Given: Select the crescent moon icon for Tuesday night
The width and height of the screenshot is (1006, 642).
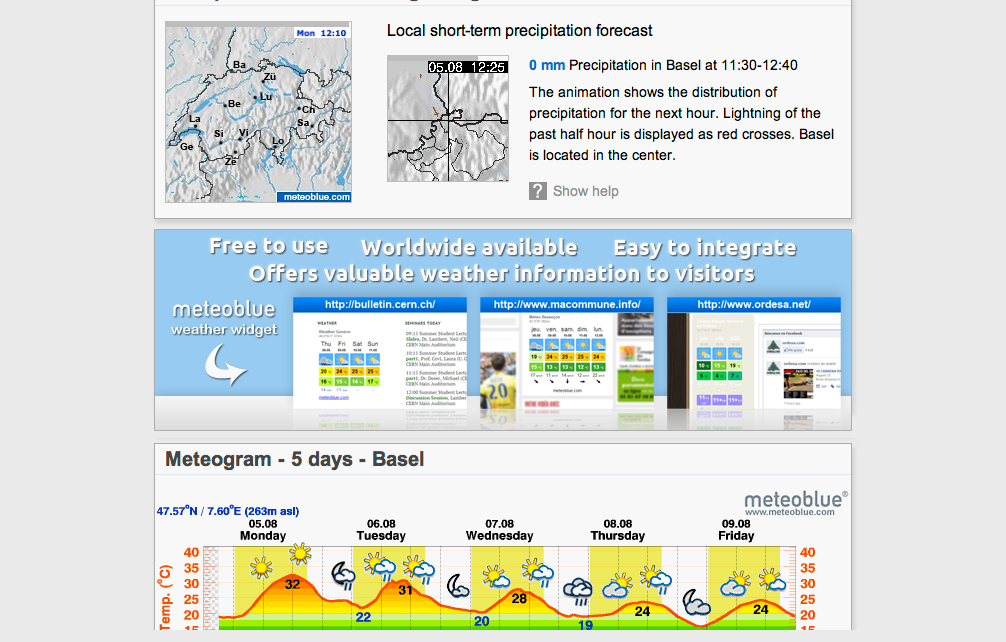Looking at the screenshot, I should [456, 586].
